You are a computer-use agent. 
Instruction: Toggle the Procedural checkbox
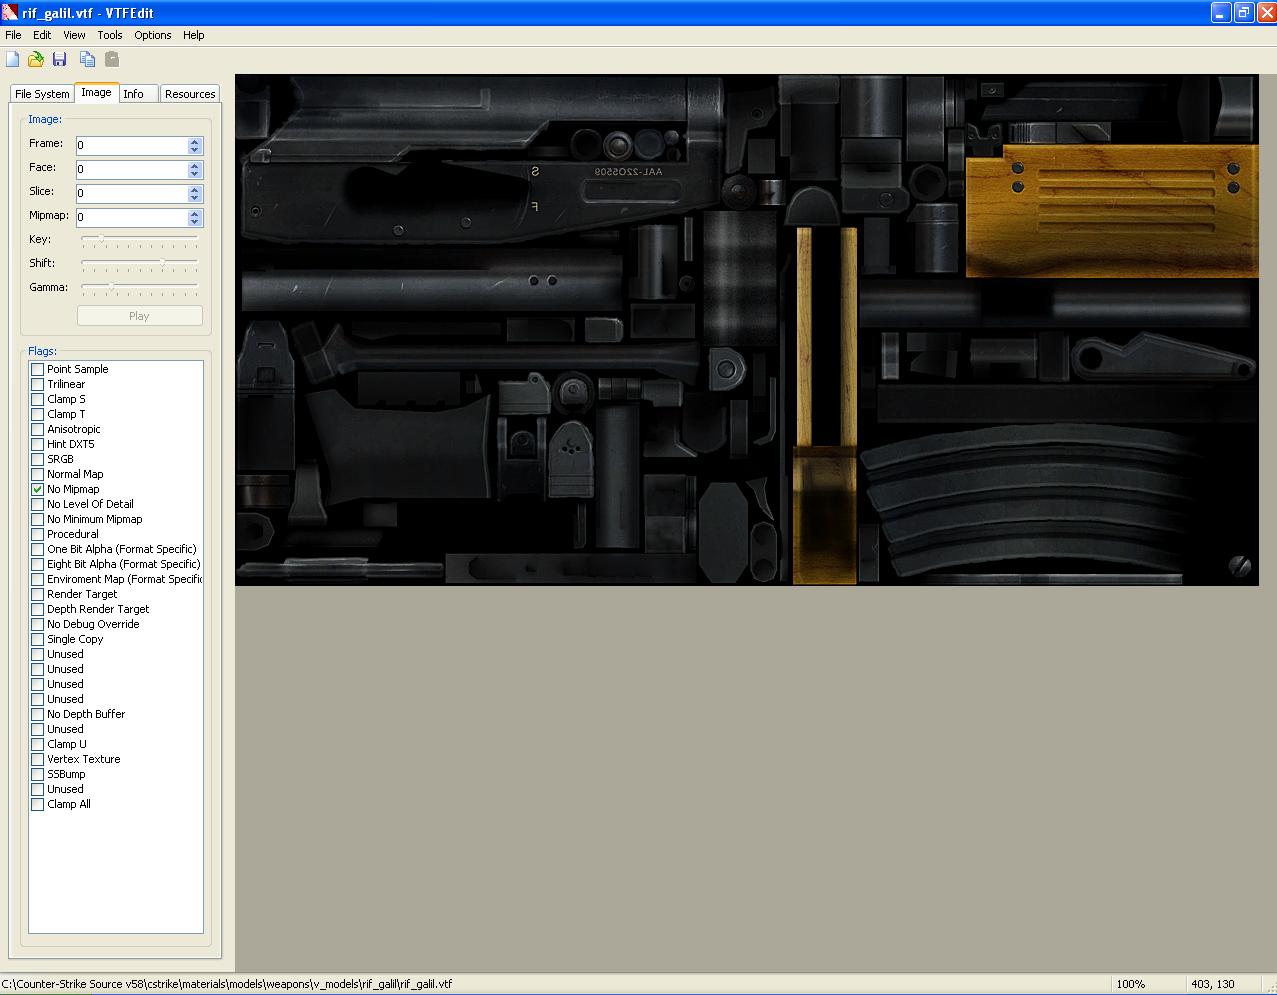coord(37,534)
